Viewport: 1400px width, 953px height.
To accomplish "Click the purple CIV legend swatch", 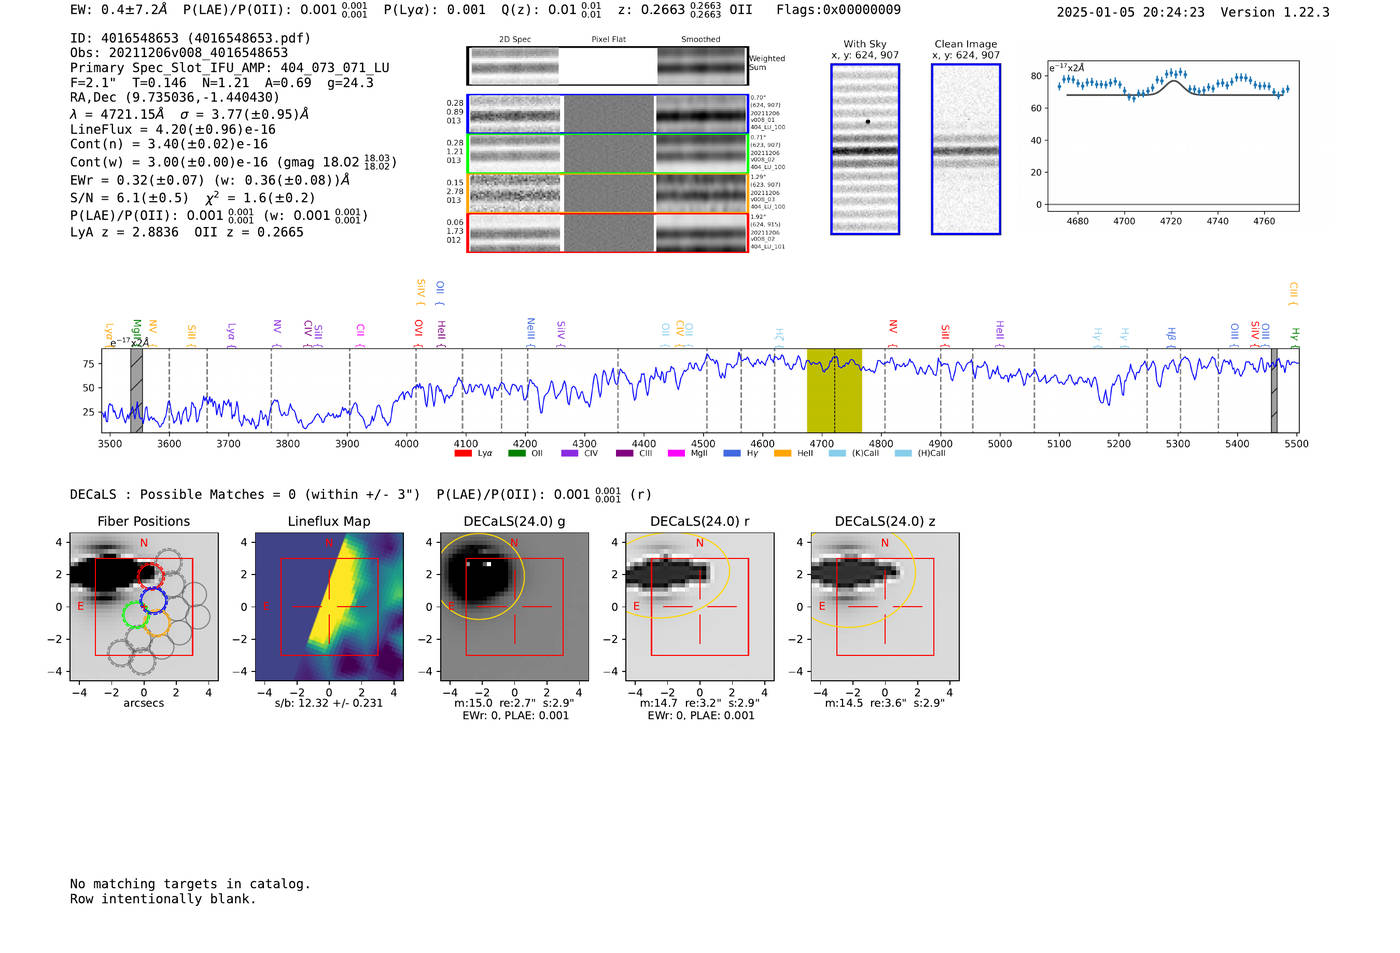I will click(x=570, y=453).
